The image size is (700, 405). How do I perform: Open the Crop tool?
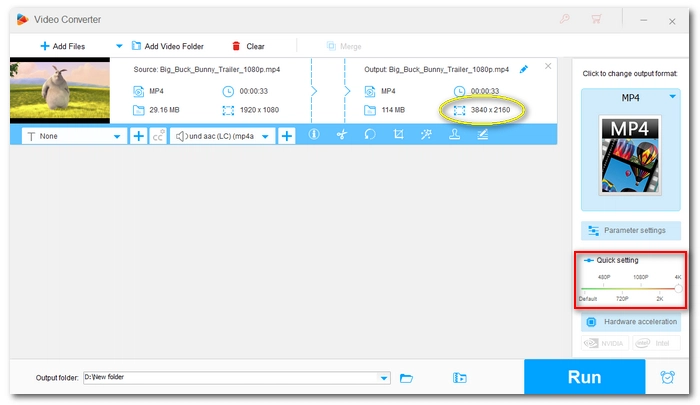pyautogui.click(x=398, y=134)
